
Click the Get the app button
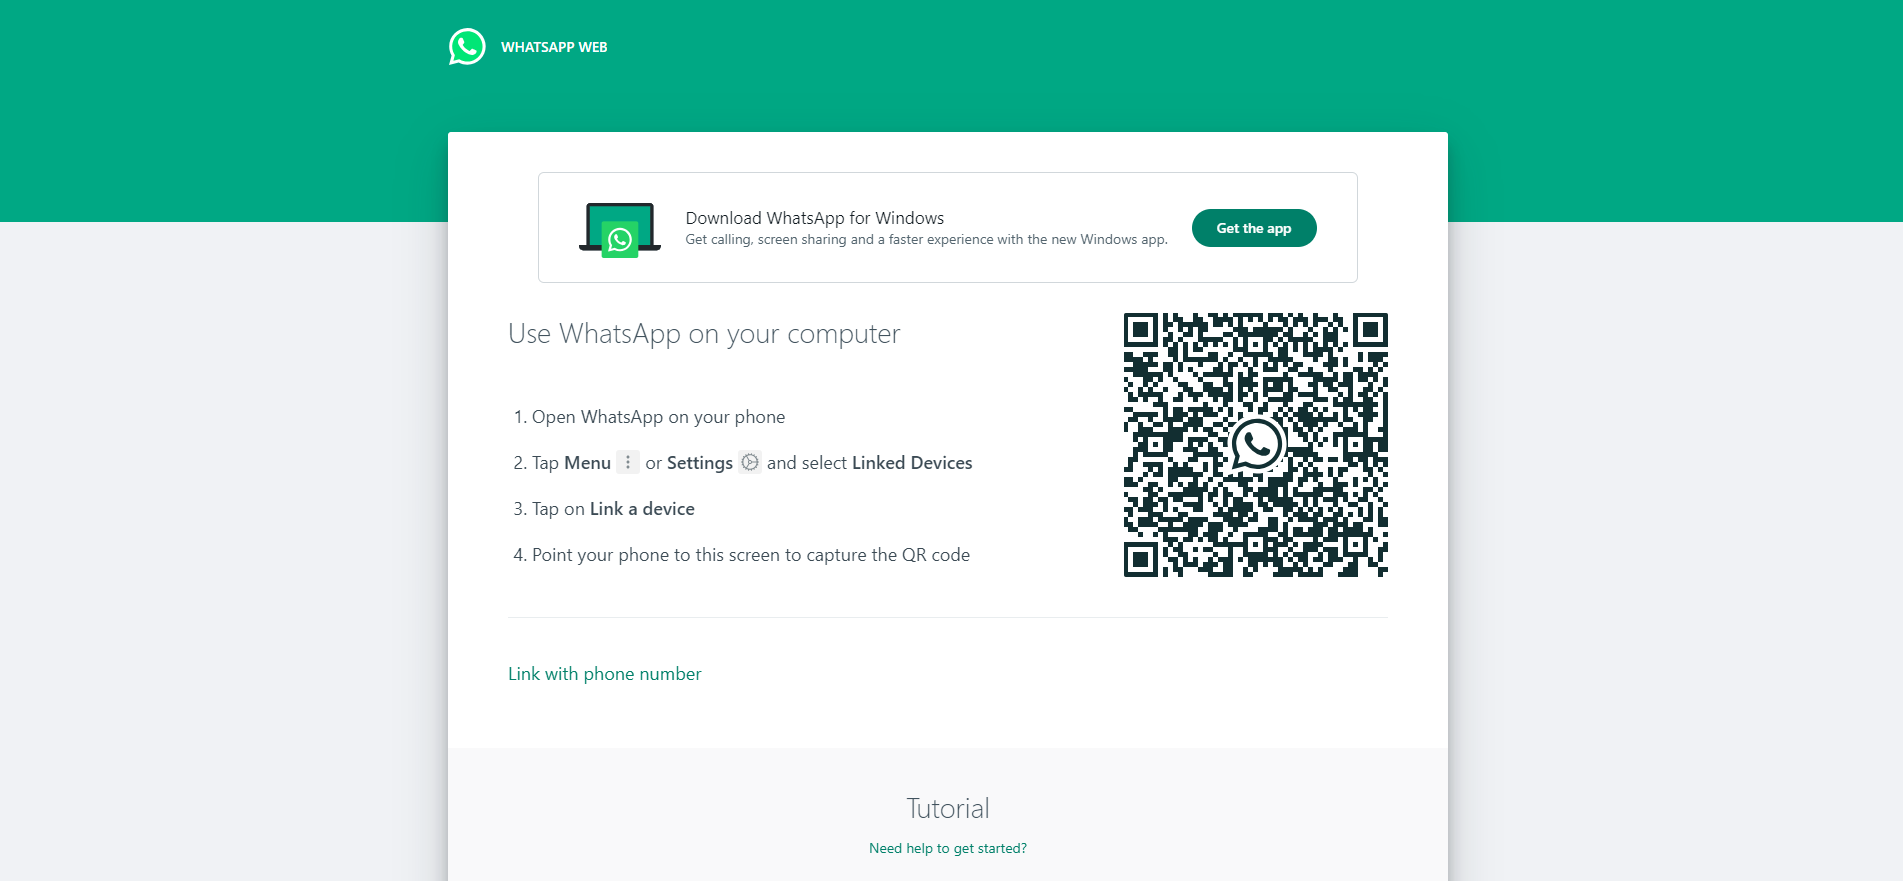click(1254, 228)
